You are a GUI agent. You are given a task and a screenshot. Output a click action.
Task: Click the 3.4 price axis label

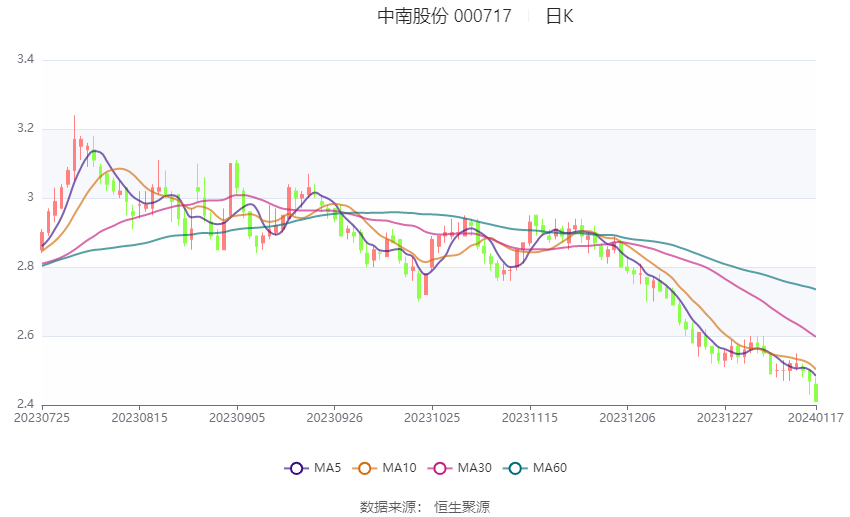[25, 59]
